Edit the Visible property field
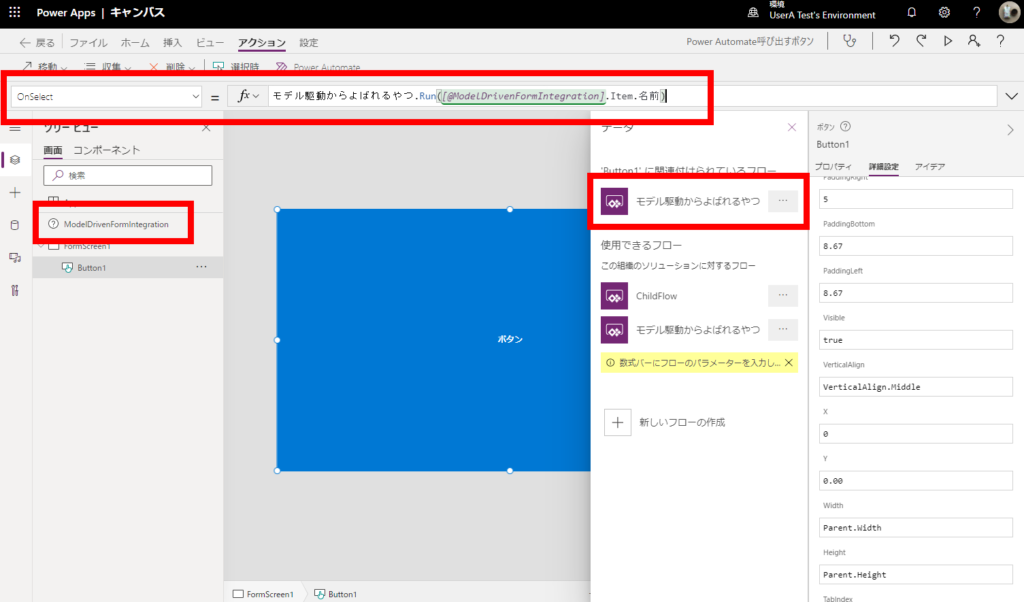Viewport: 1024px width, 602px height. tap(916, 340)
